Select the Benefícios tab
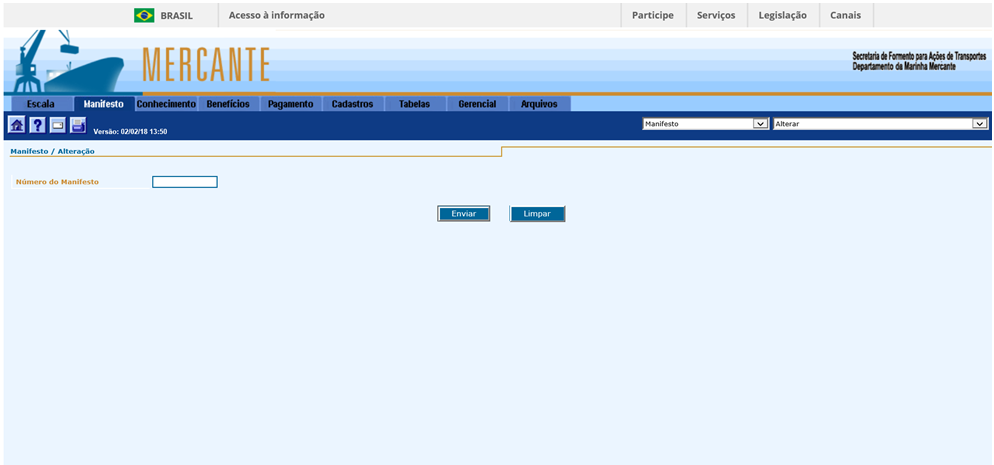The image size is (994, 465). pyautogui.click(x=228, y=104)
